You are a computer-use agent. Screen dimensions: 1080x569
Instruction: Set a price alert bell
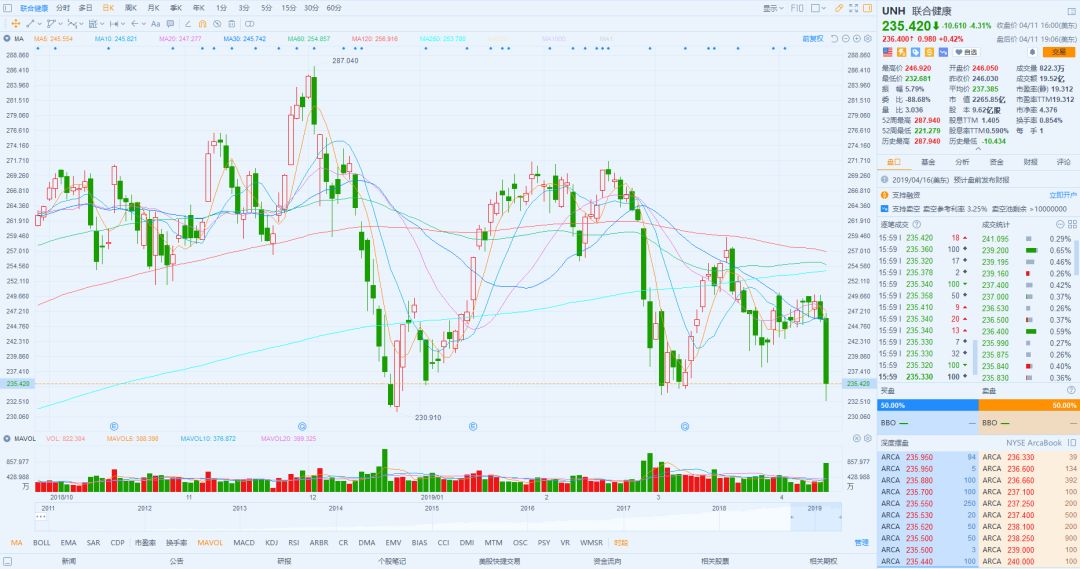[x=1032, y=52]
